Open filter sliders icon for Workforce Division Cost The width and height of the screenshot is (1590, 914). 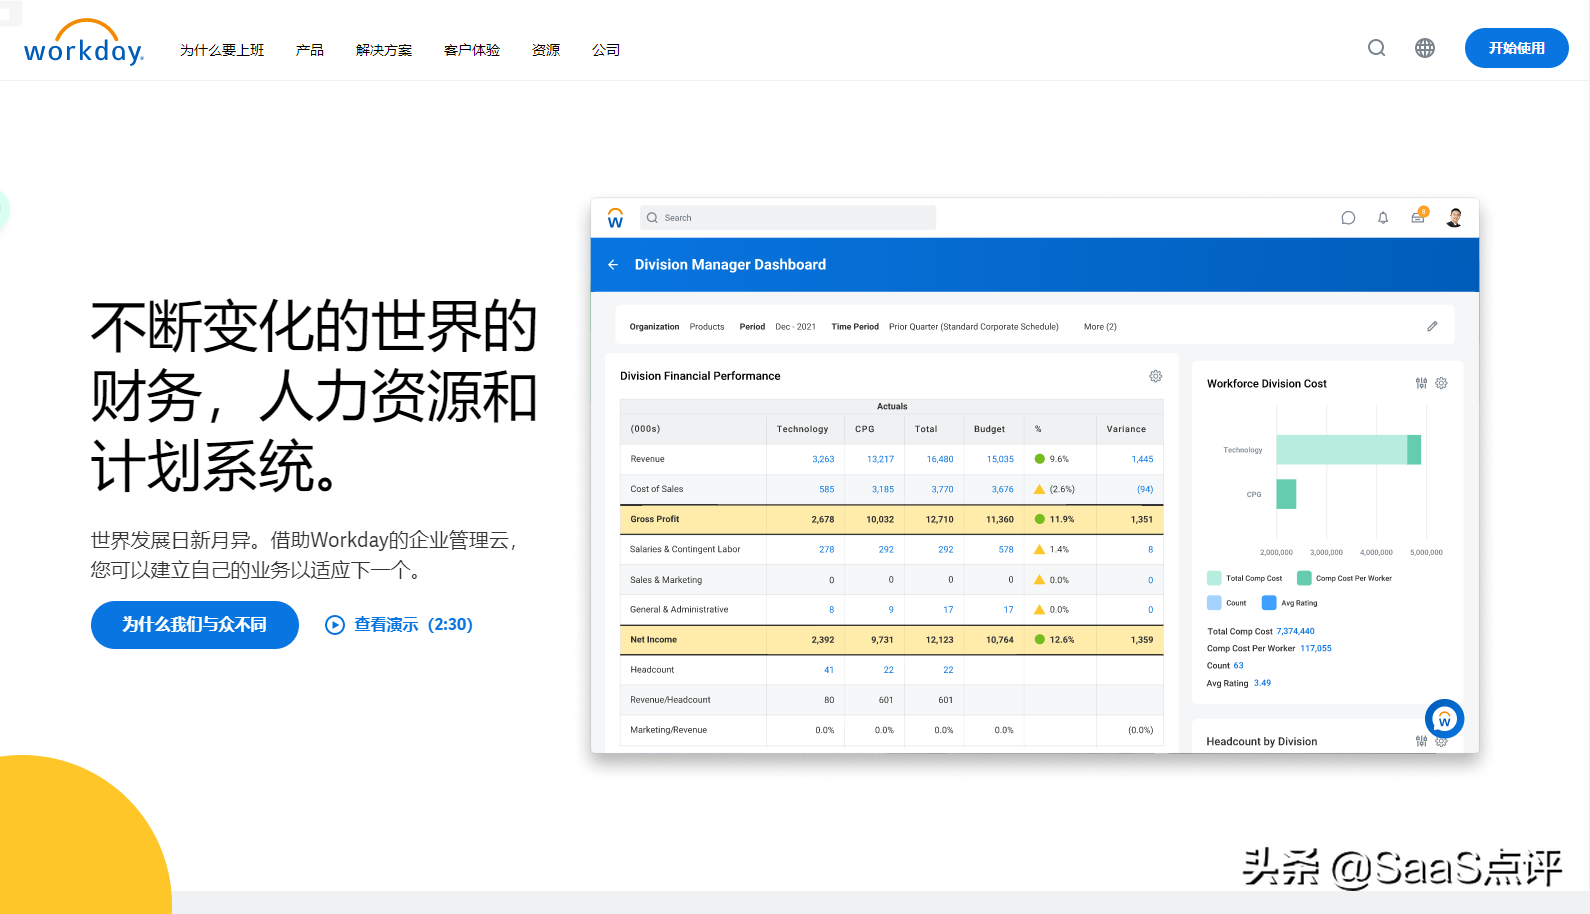click(1421, 383)
